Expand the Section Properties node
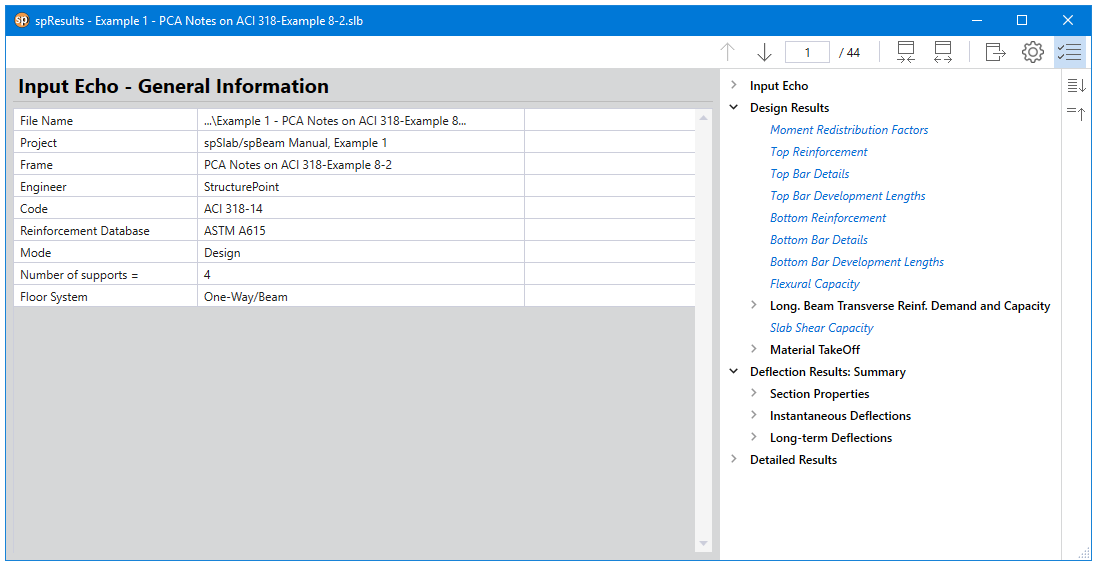The image size is (1097, 566). coord(754,393)
